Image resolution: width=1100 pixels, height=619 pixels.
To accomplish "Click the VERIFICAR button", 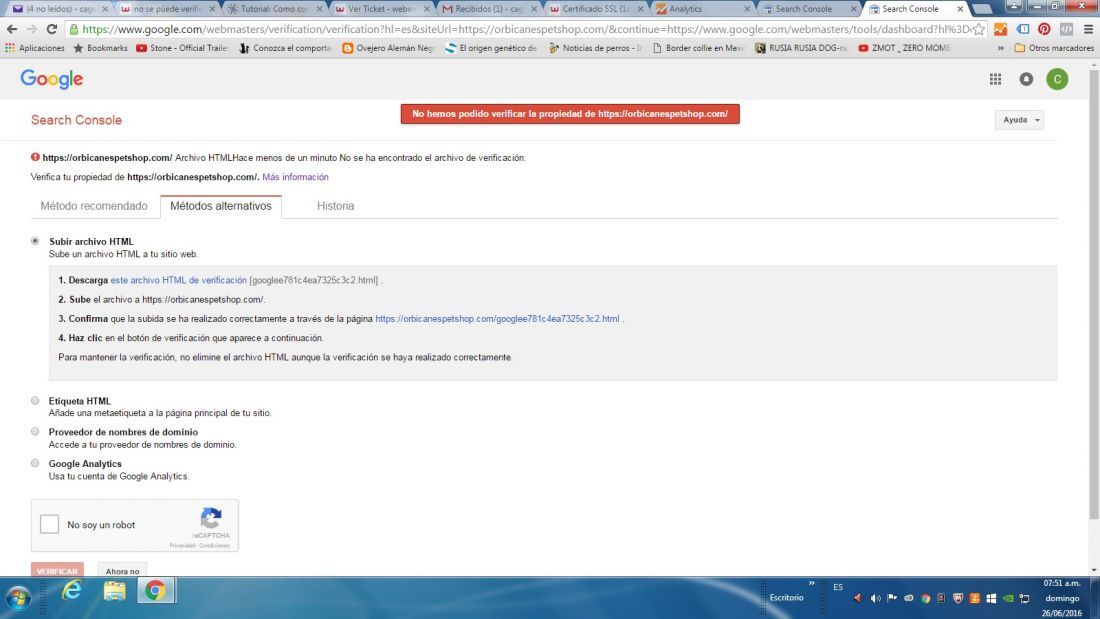I will [57, 571].
